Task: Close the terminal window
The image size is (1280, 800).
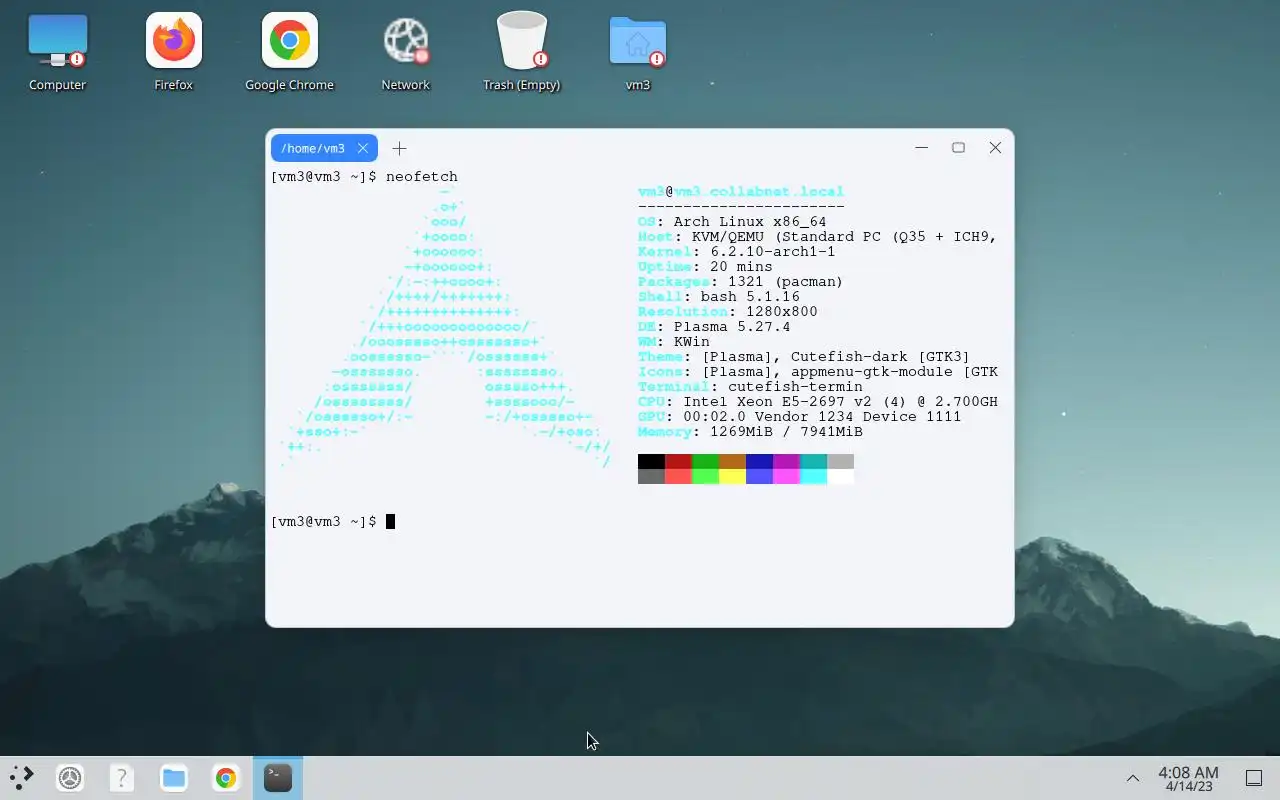Action: [995, 147]
